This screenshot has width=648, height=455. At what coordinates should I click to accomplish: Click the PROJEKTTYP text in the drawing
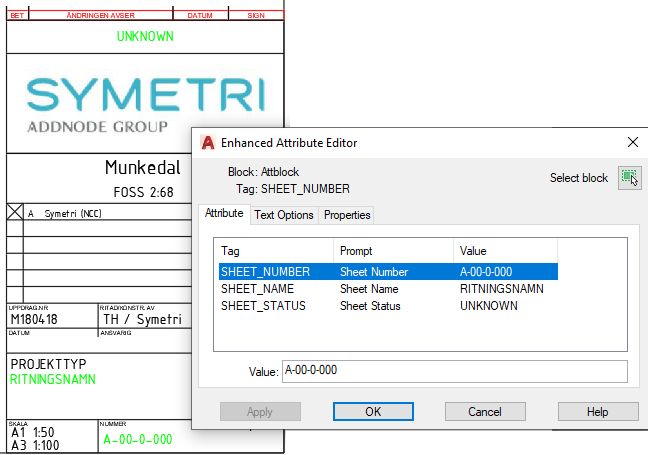click(48, 364)
